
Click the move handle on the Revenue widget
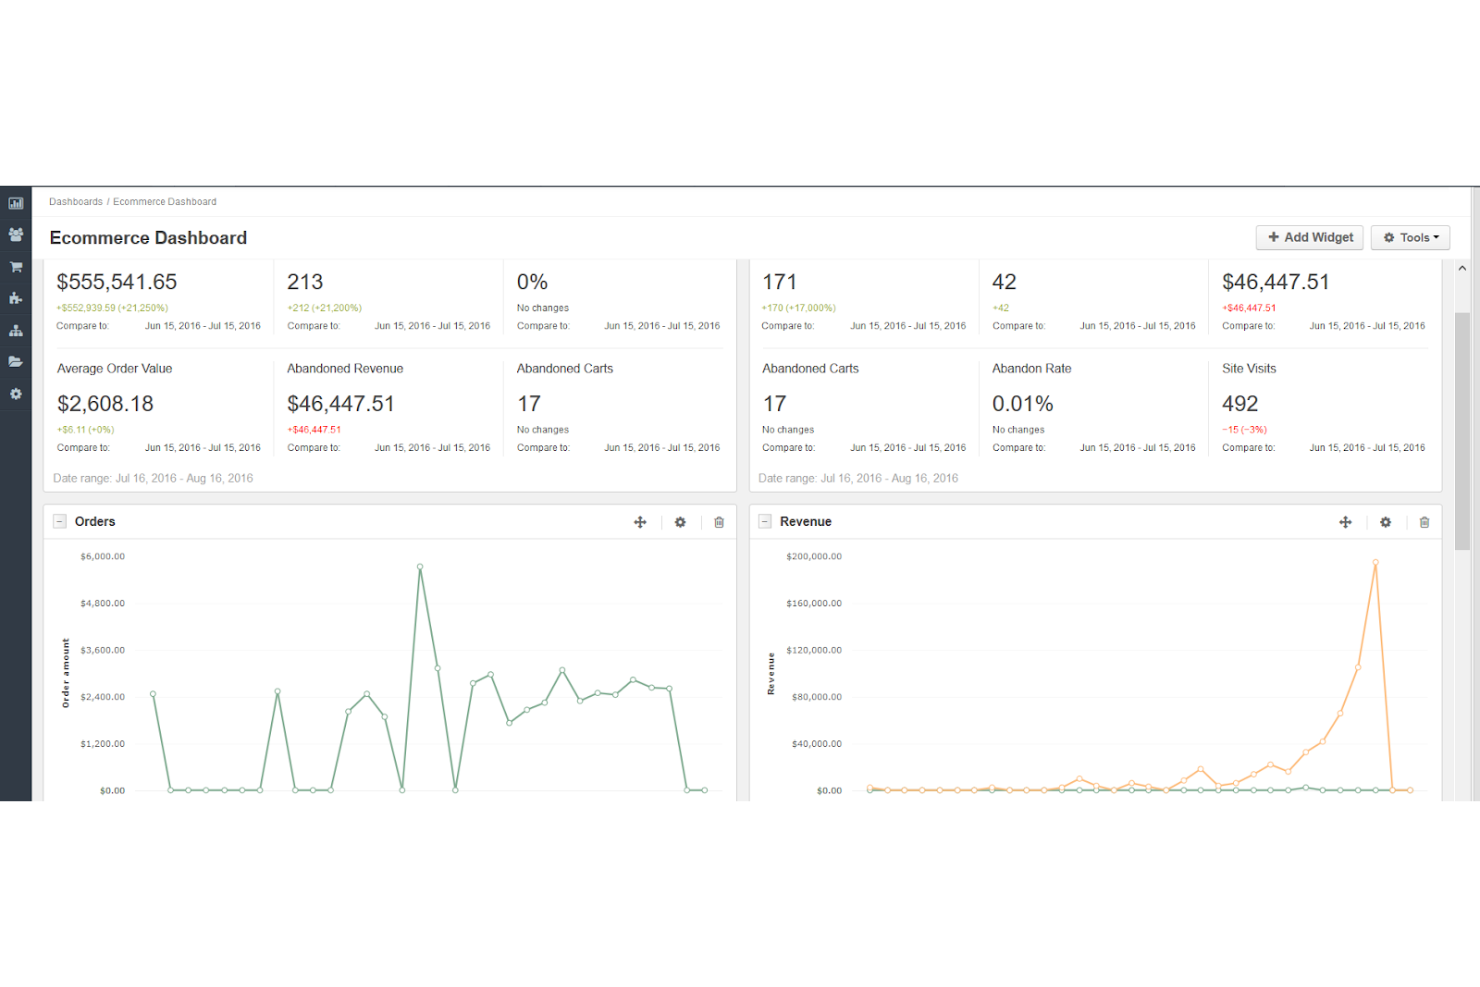[x=1345, y=522]
